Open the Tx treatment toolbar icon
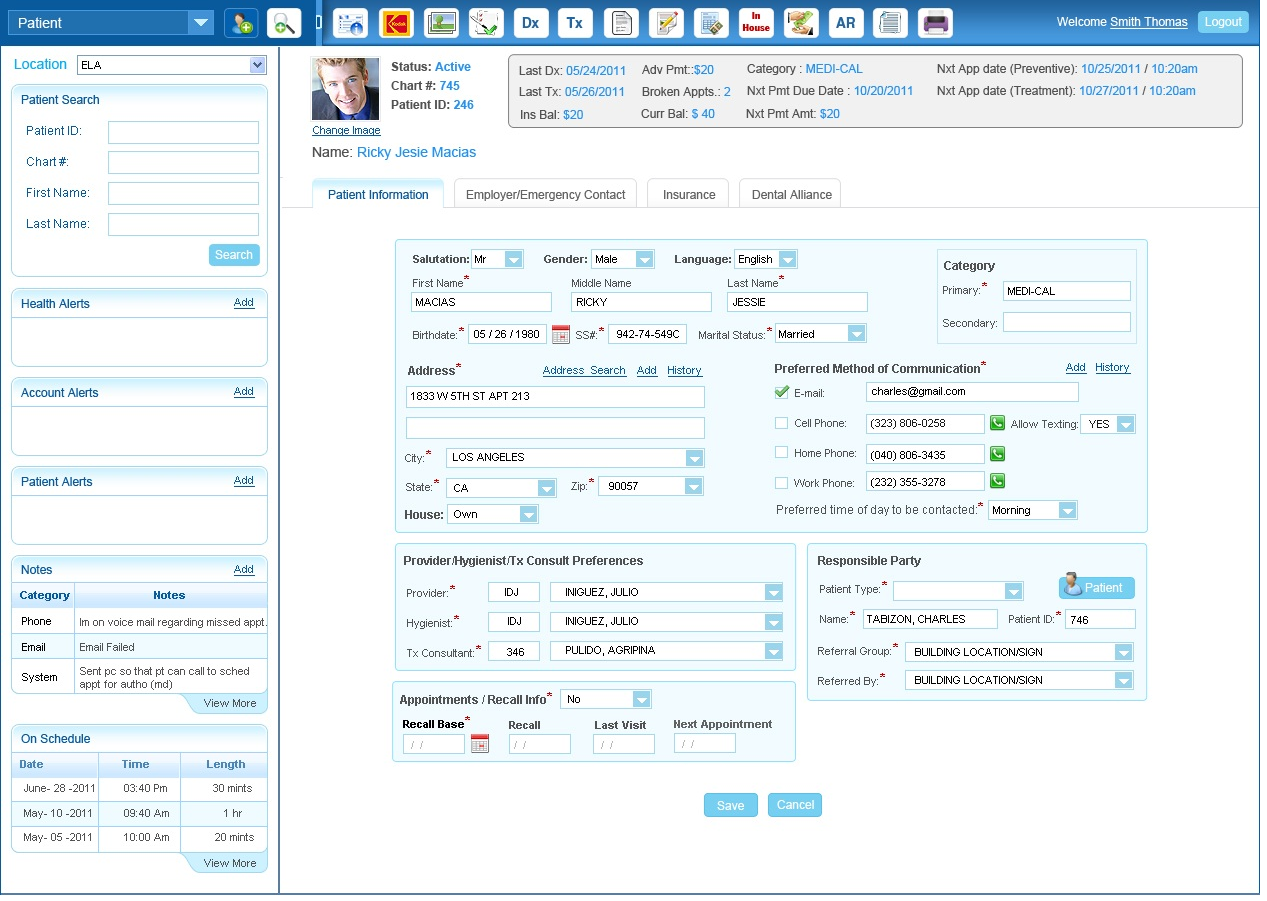 coord(574,23)
